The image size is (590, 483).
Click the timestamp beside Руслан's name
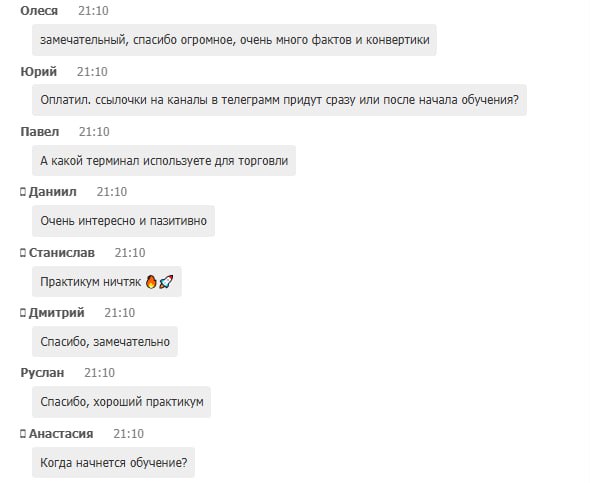(x=99, y=373)
